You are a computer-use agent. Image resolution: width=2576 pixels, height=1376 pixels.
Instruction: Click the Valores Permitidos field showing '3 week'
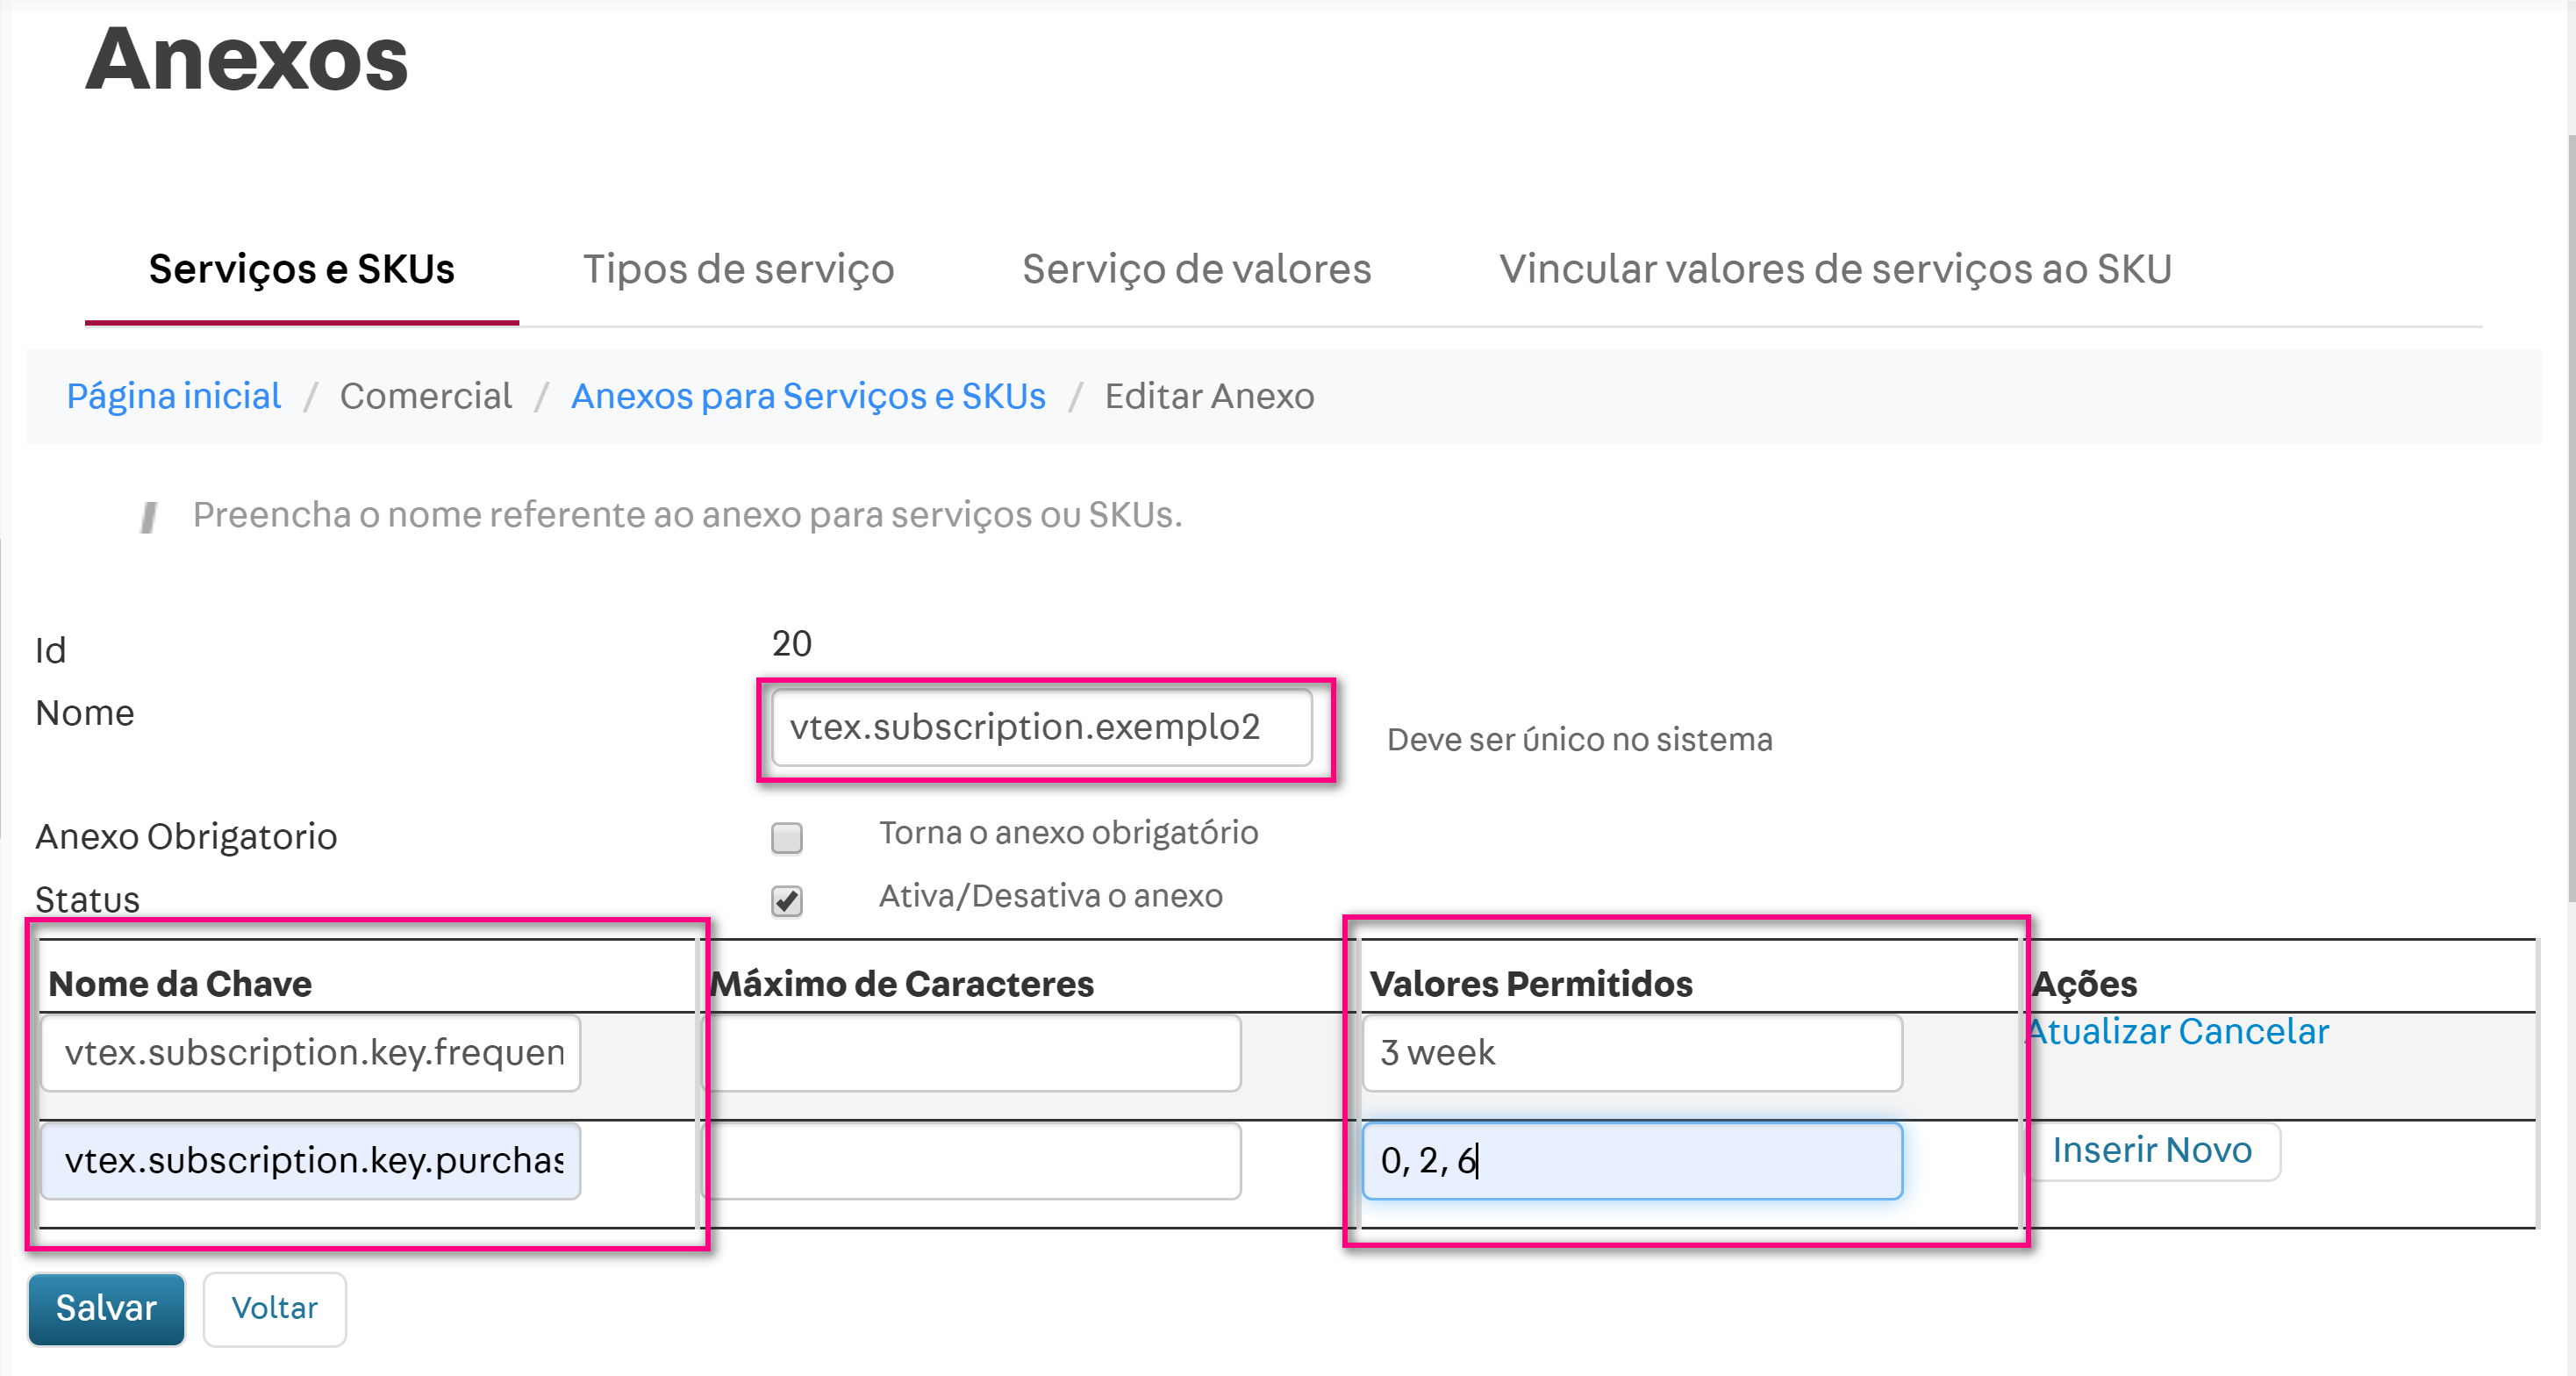(1630, 1053)
